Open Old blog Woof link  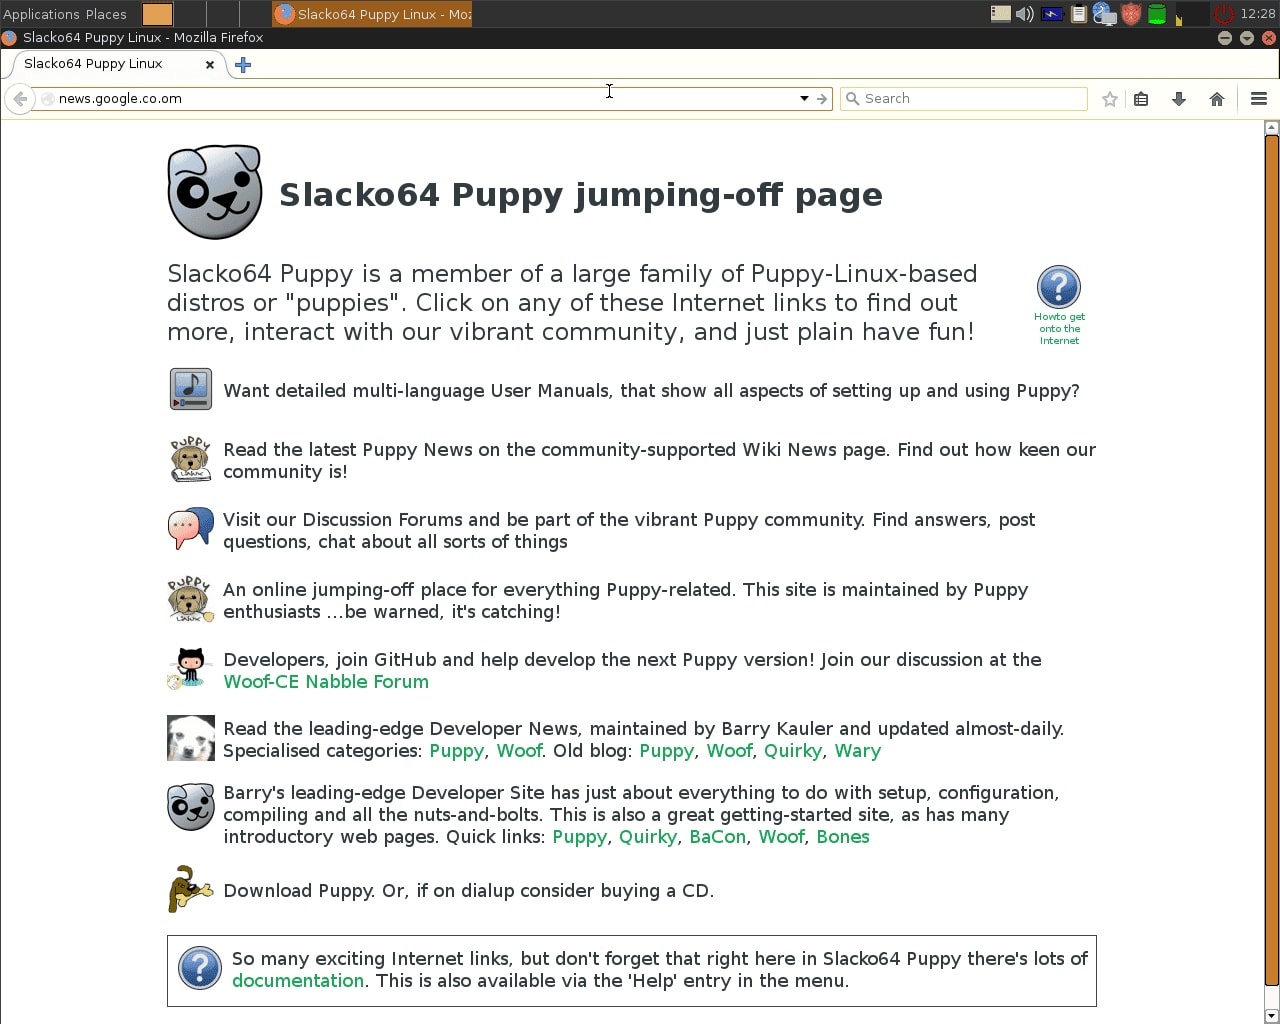[729, 751]
